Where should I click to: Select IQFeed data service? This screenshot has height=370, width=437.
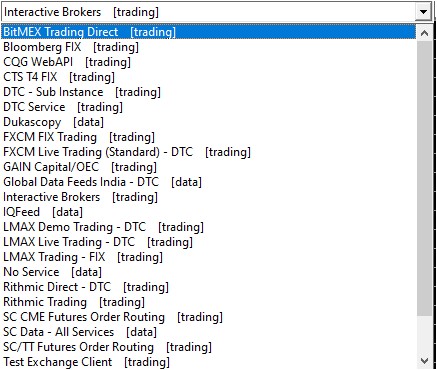tap(208, 212)
